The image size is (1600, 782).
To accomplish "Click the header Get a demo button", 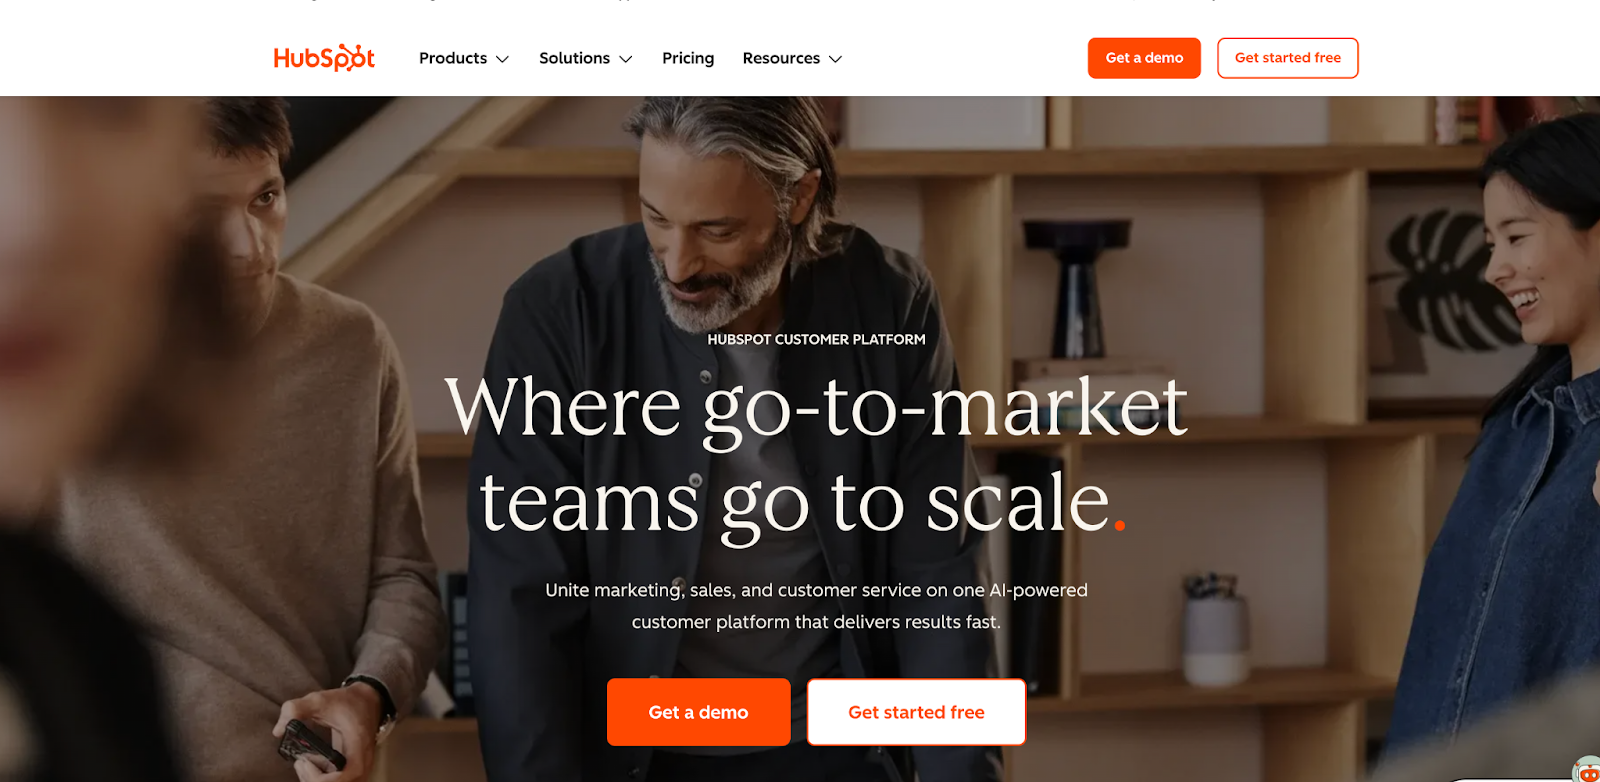I will click(1144, 58).
